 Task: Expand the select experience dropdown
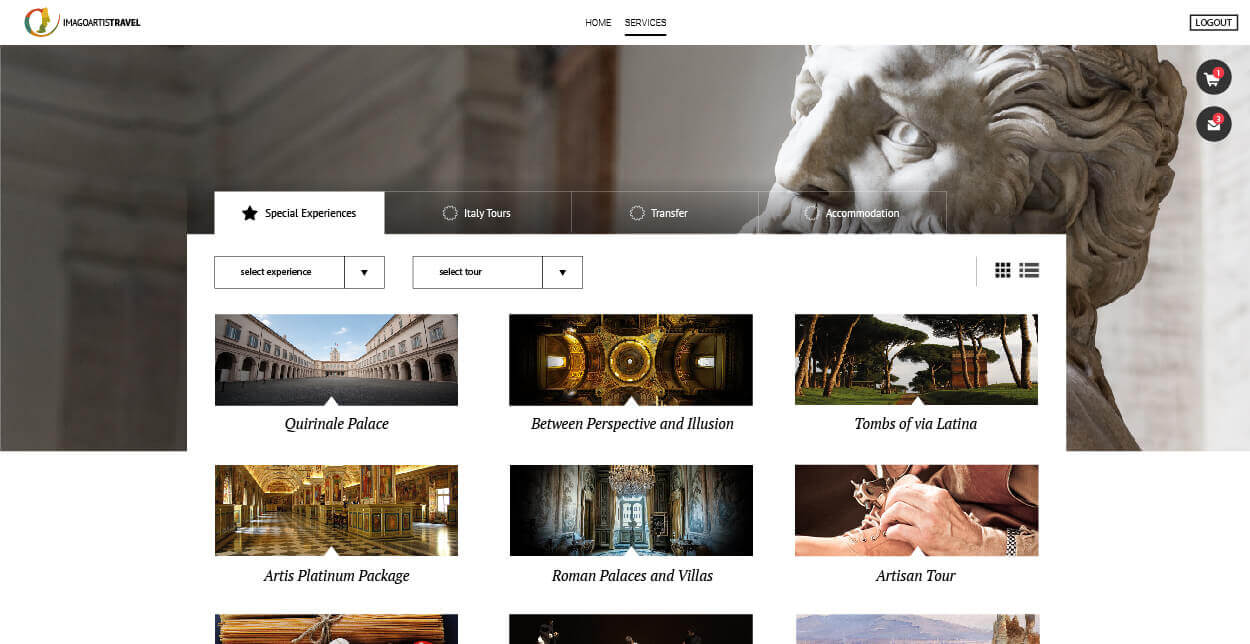tap(280, 272)
